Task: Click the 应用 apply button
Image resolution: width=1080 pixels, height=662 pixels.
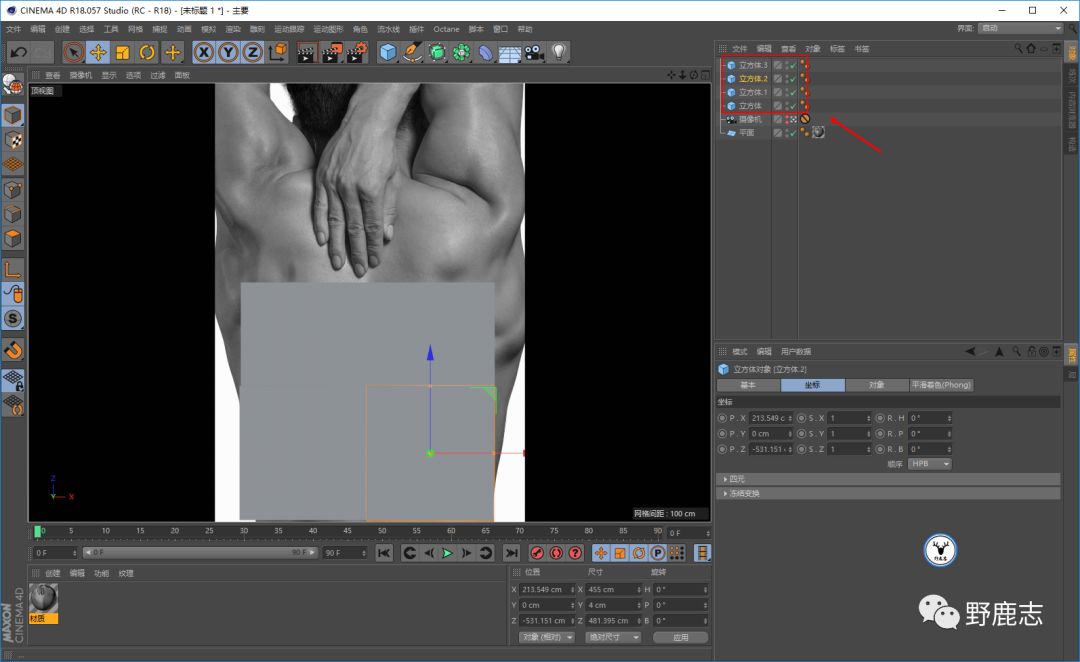Action: [x=680, y=637]
